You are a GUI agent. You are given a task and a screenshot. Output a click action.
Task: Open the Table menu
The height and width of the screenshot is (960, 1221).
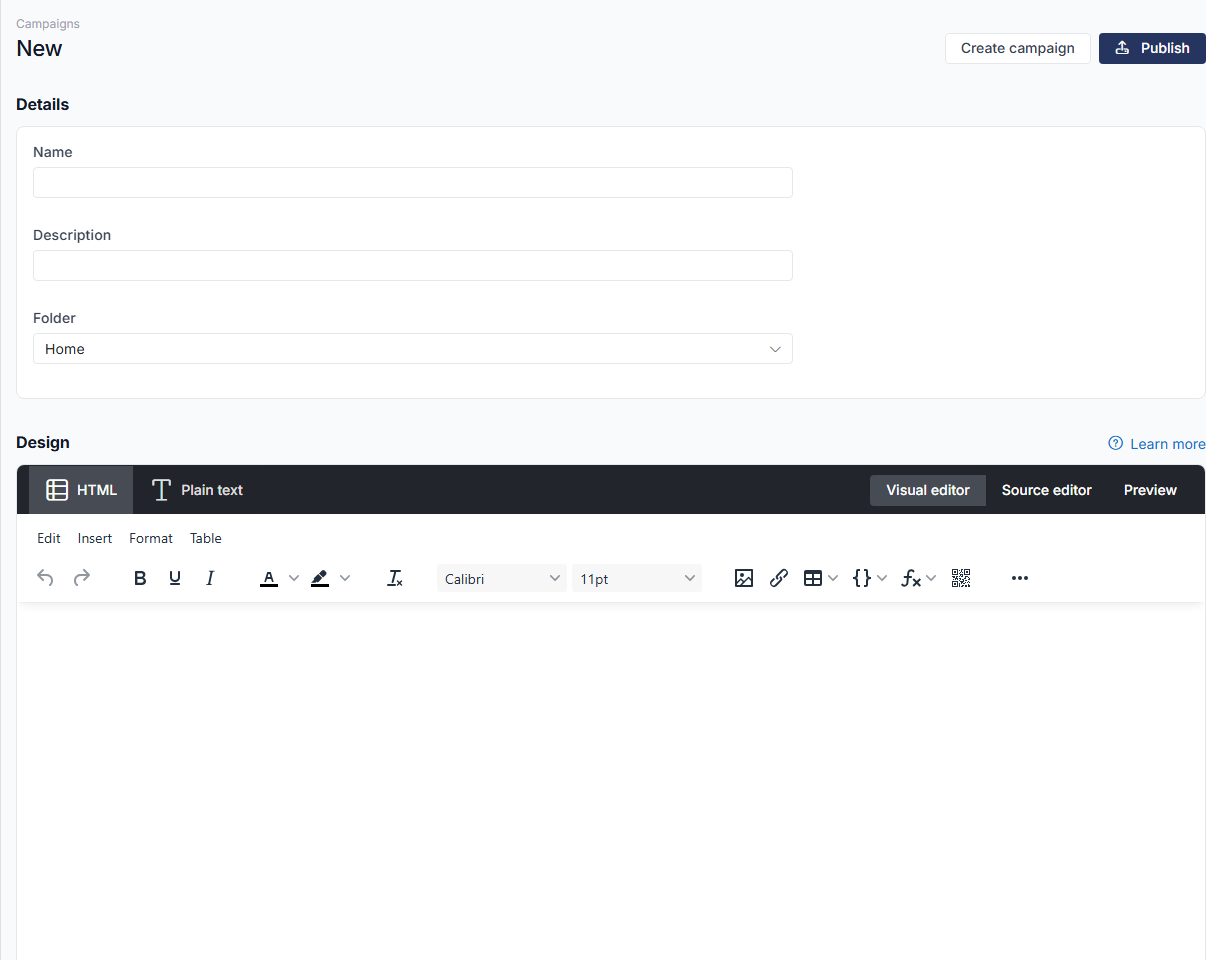206,538
